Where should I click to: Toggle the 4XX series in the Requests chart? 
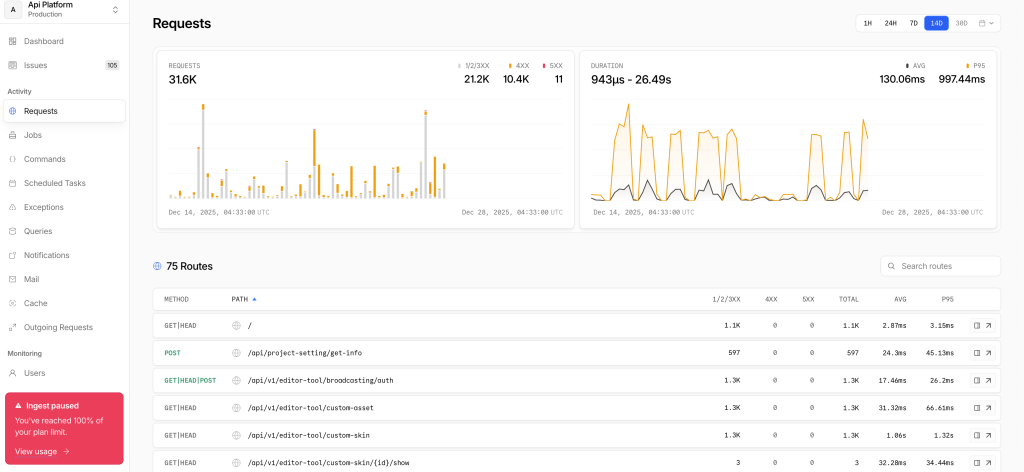point(519,65)
